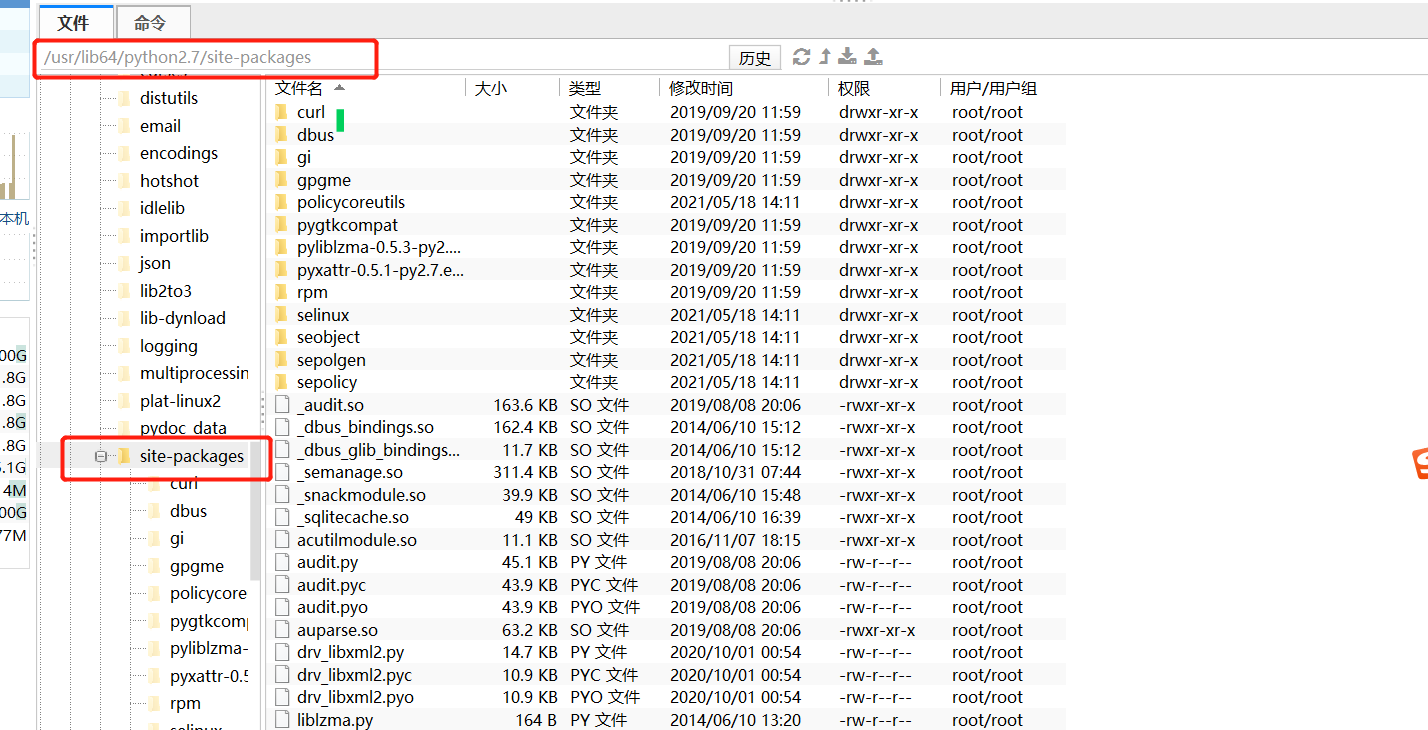Screen dimensions: 1428x730
Task: Click the liblzma.py file icon
Action: coord(282,719)
